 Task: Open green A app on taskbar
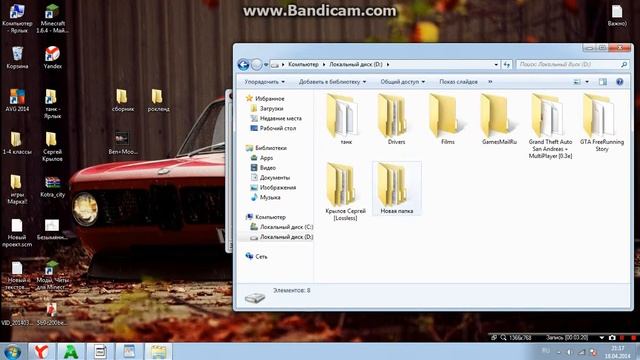[71, 351]
